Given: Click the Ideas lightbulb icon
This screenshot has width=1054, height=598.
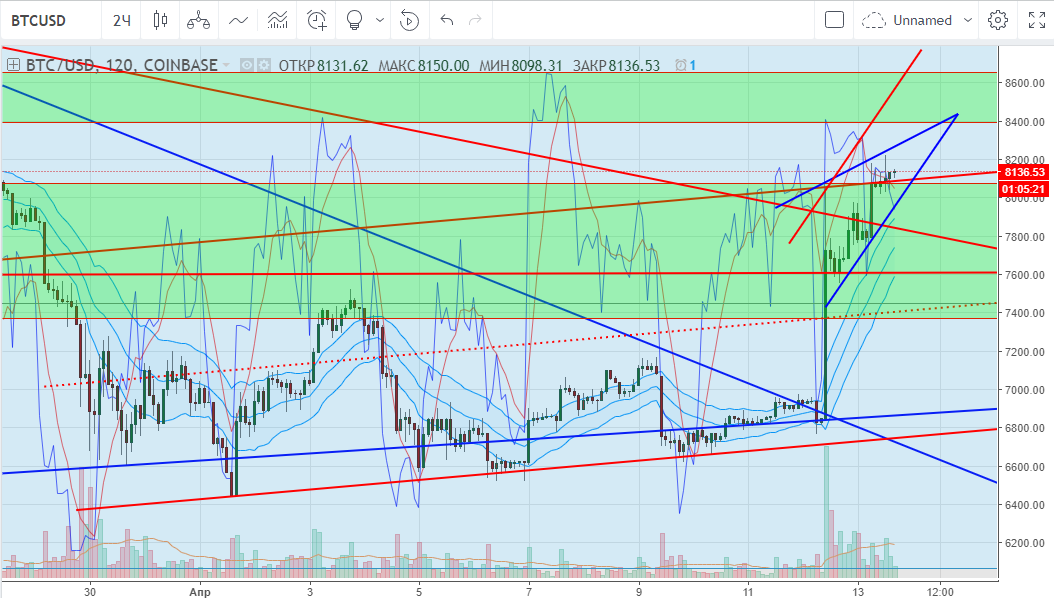Looking at the screenshot, I should (x=353, y=19).
